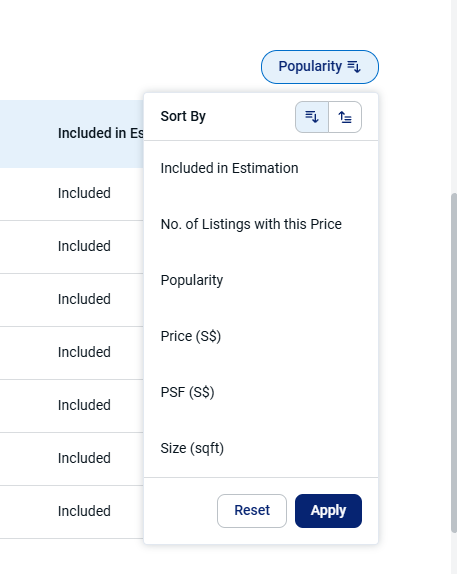Choose No. of Listings with this Price
457x574 pixels.
(261, 224)
